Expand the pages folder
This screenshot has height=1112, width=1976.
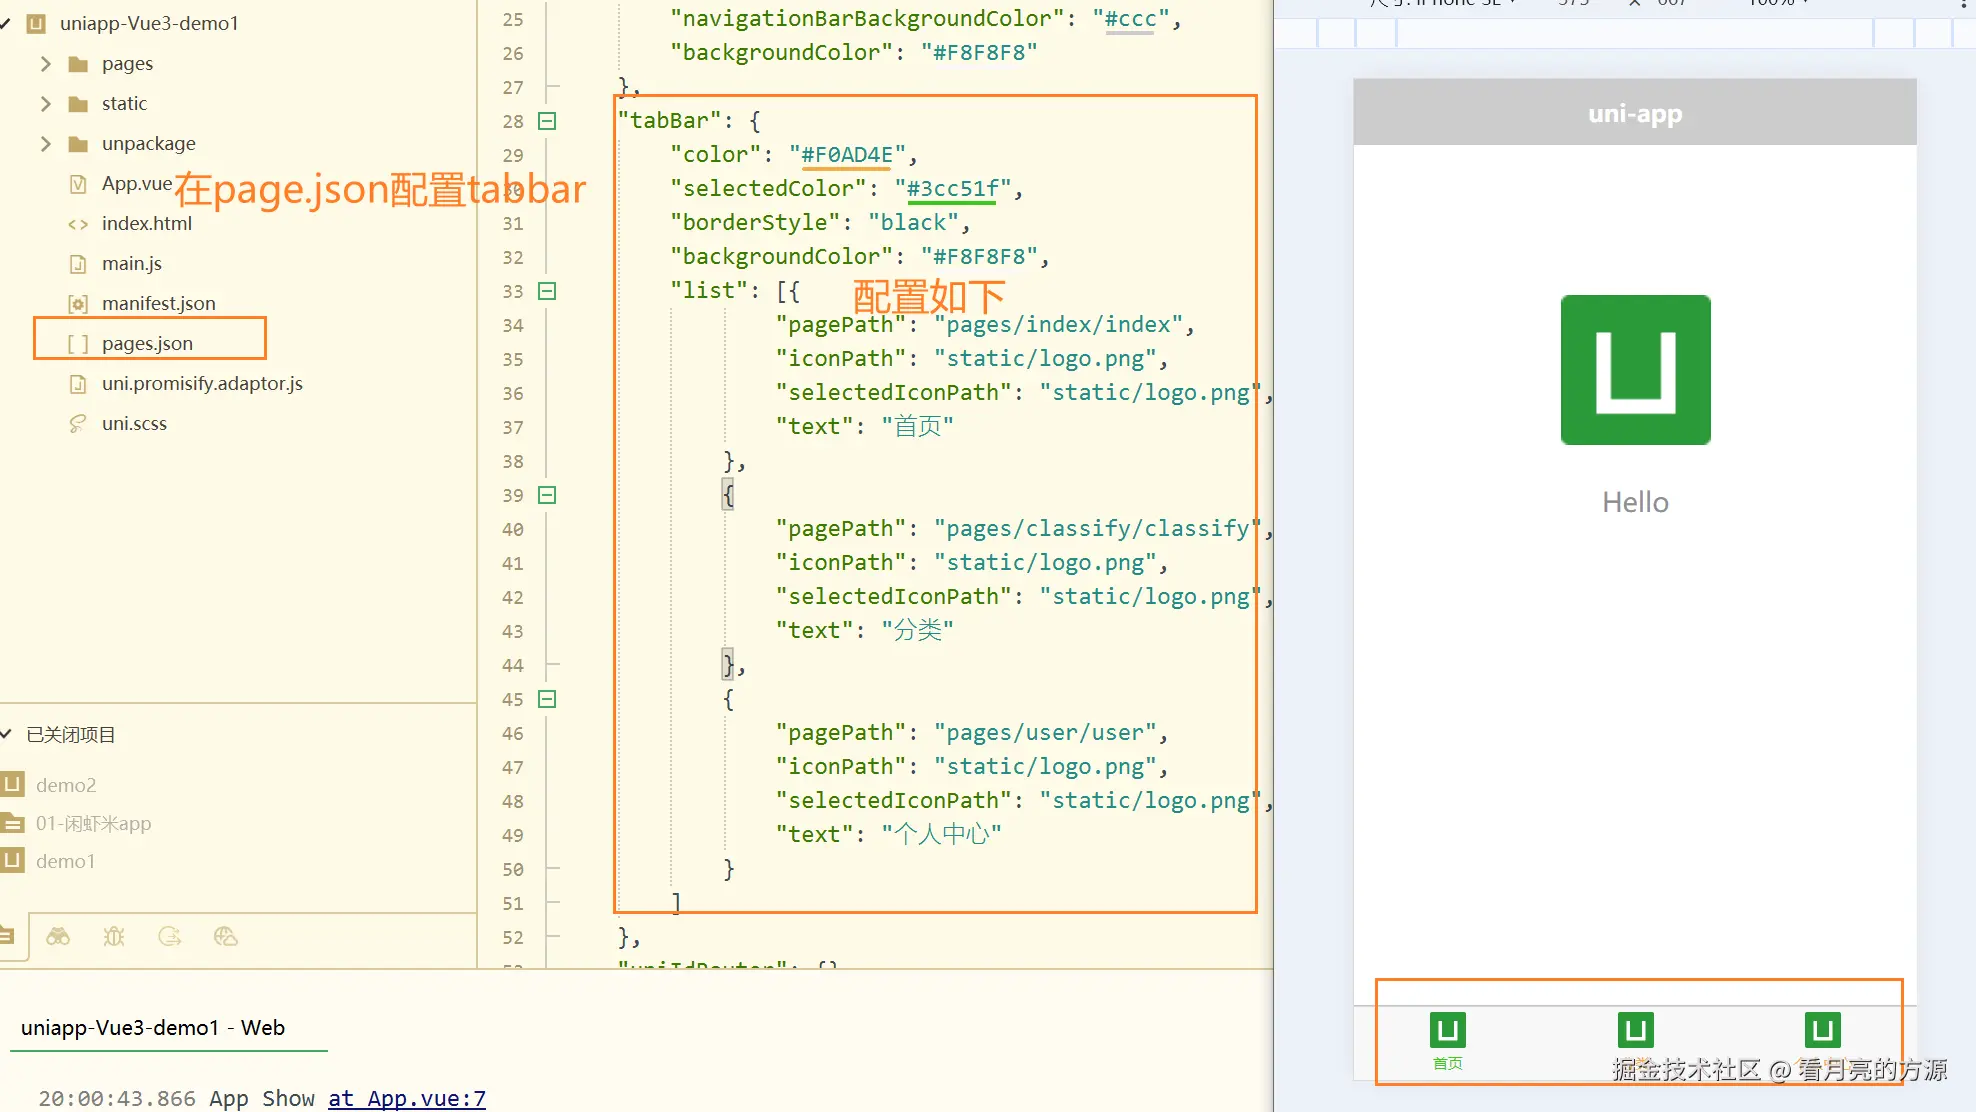[x=45, y=64]
